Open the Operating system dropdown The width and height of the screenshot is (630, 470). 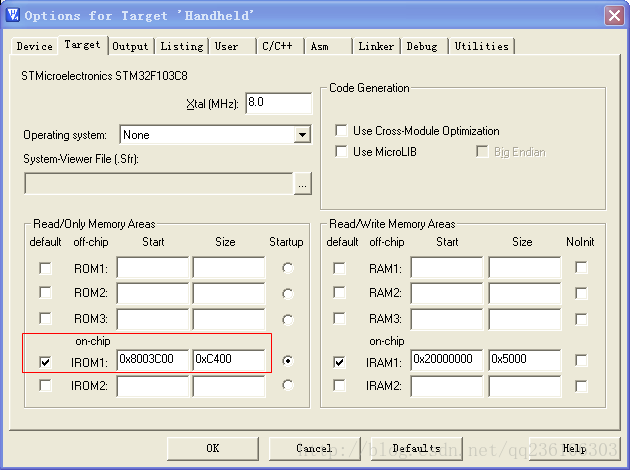[x=302, y=134]
